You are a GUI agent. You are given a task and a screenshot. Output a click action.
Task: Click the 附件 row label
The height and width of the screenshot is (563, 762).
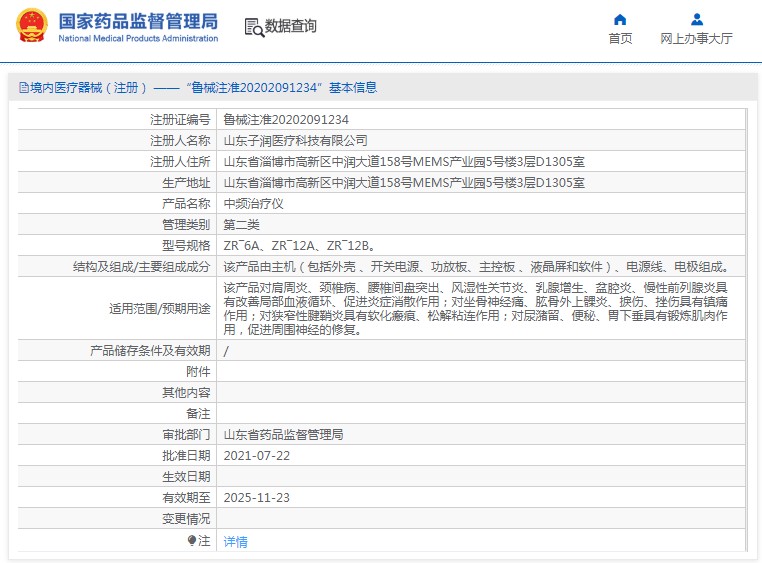click(198, 372)
